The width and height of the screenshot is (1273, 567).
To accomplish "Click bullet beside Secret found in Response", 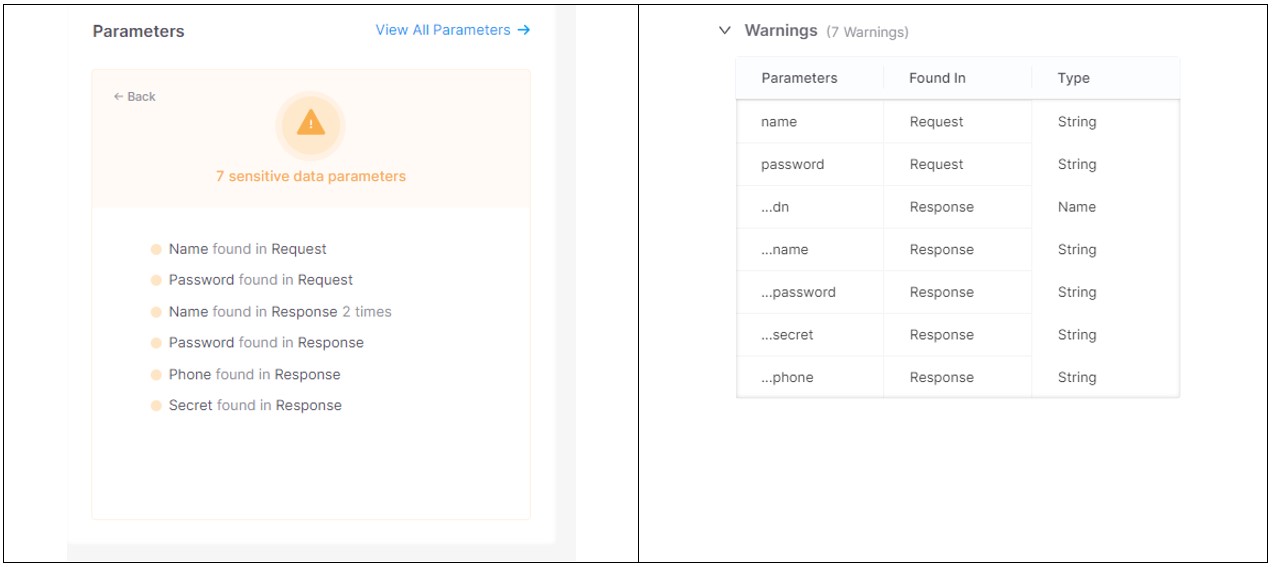I will pyautogui.click(x=156, y=406).
